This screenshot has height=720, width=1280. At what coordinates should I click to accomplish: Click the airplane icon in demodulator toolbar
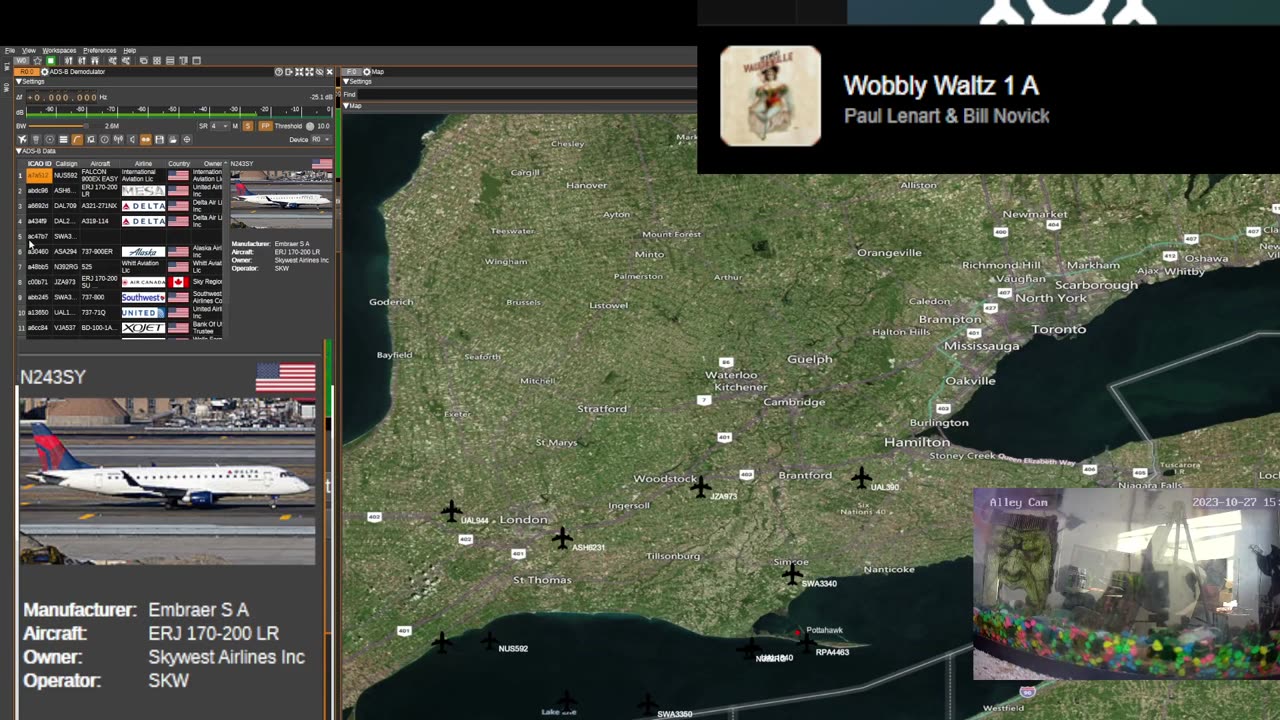23,140
